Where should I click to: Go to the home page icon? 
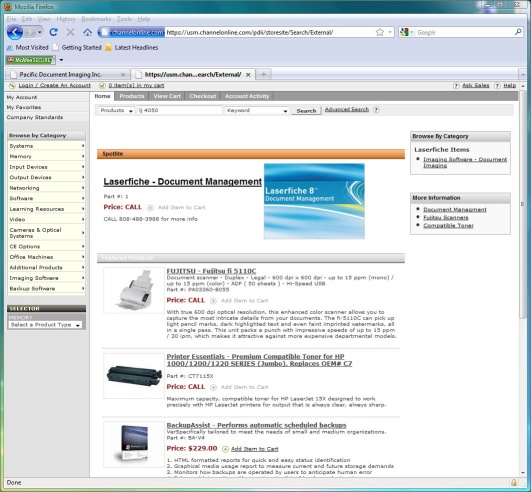click(x=87, y=33)
